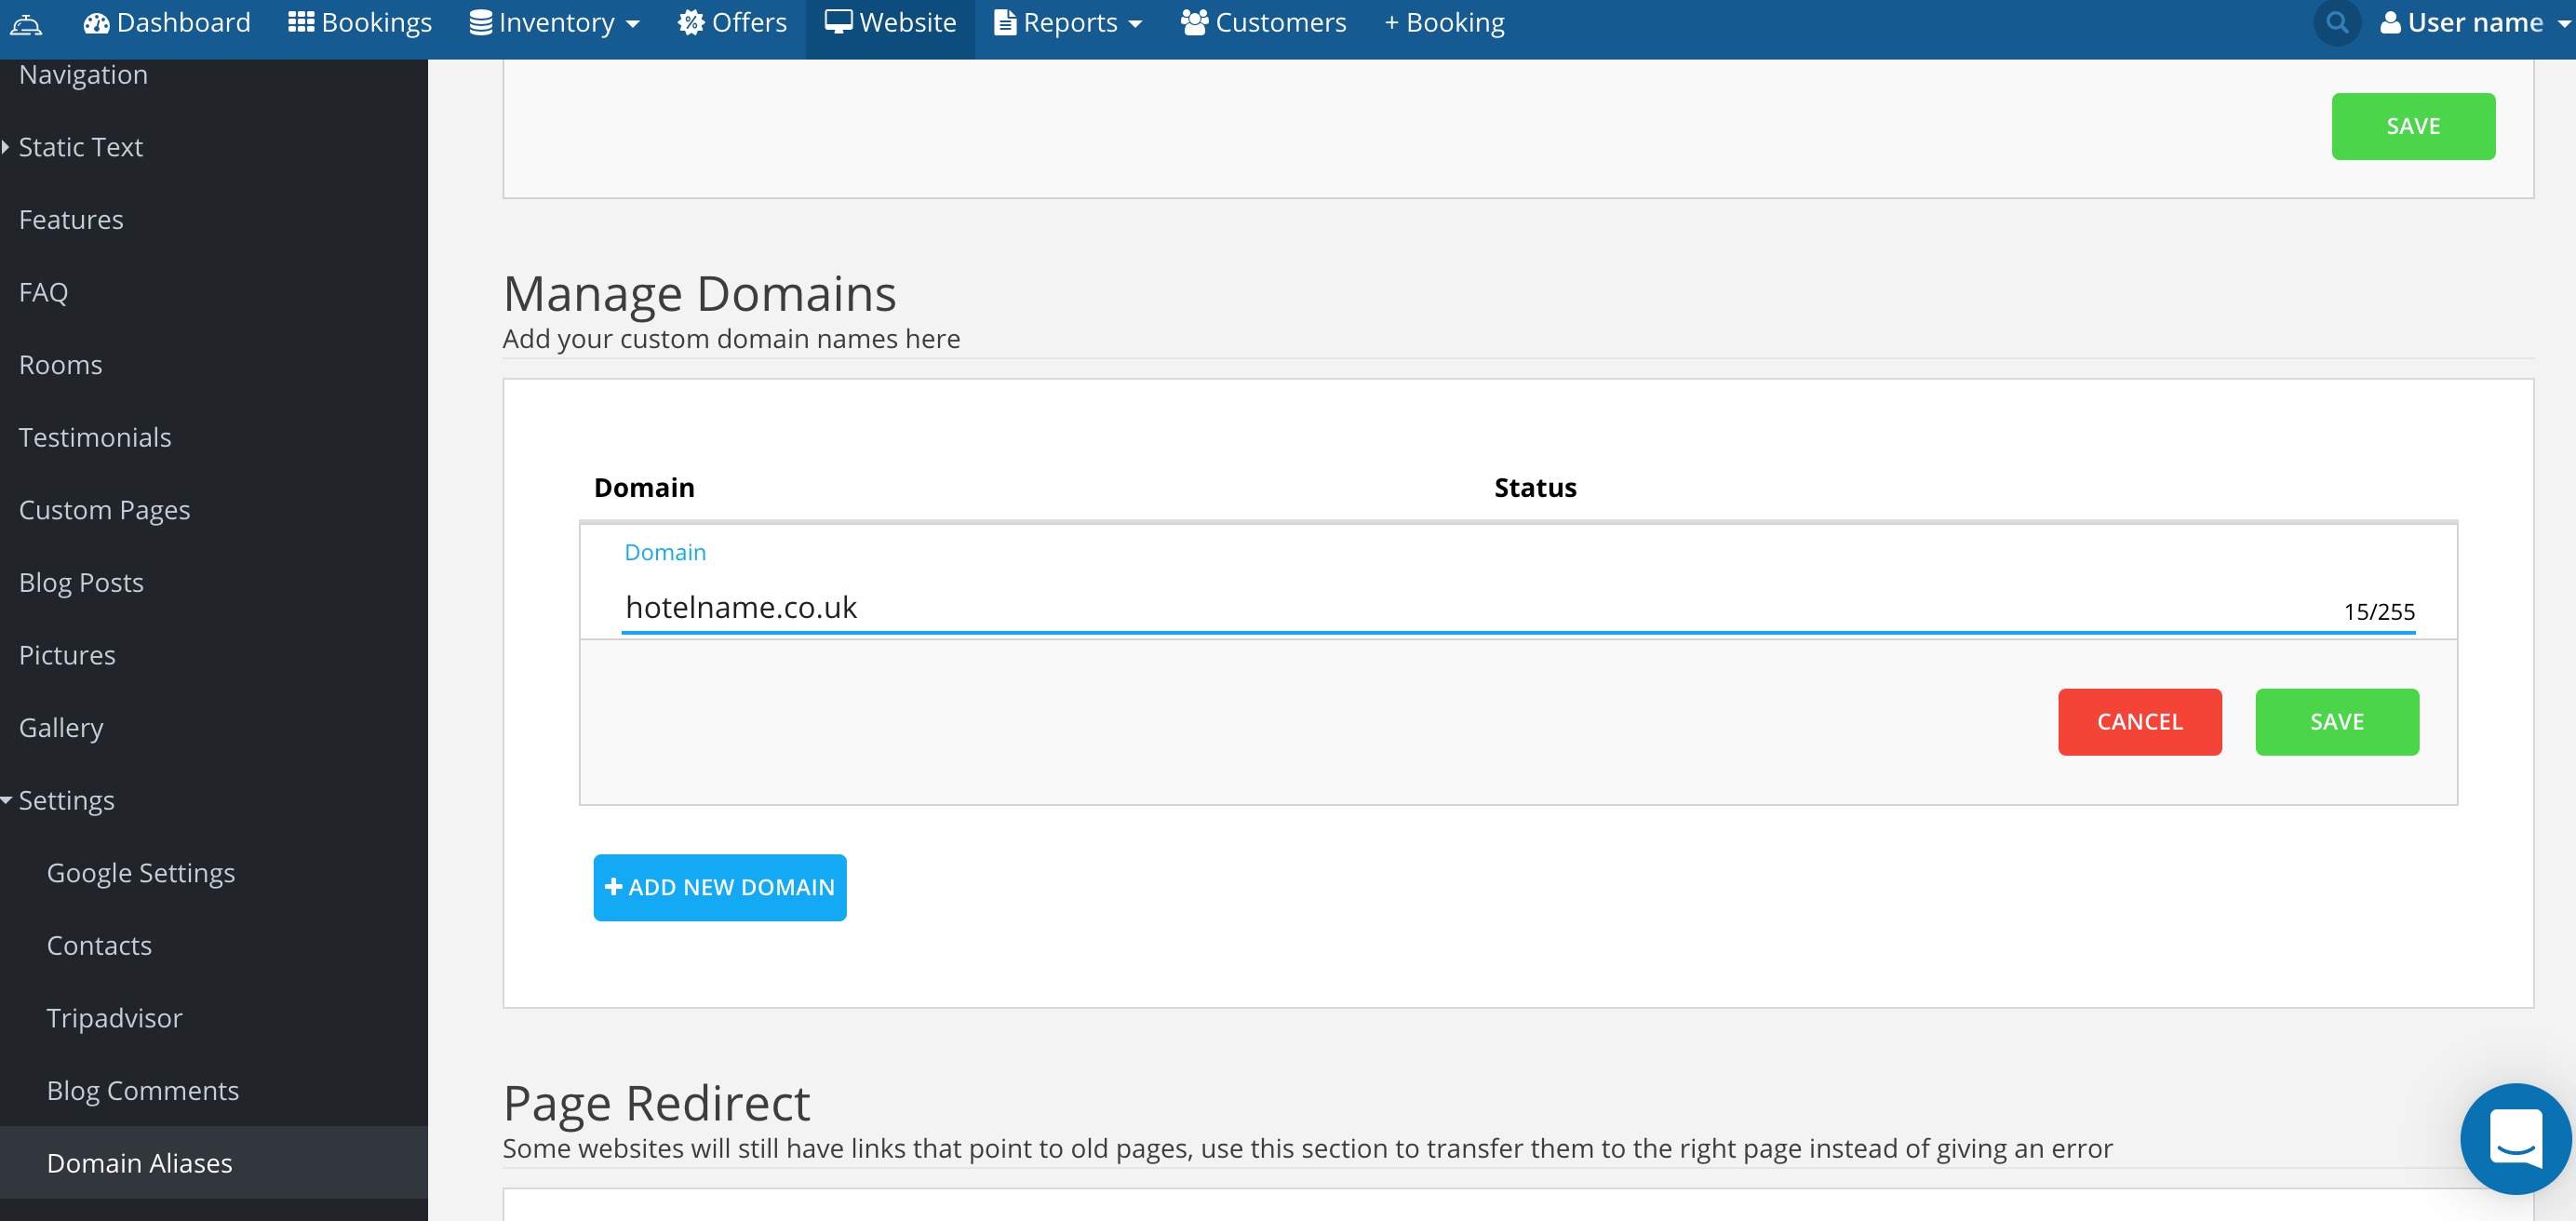The height and width of the screenshot is (1221, 2576).
Task: Save the hotelname.co.uk domain
Action: pos(2337,721)
